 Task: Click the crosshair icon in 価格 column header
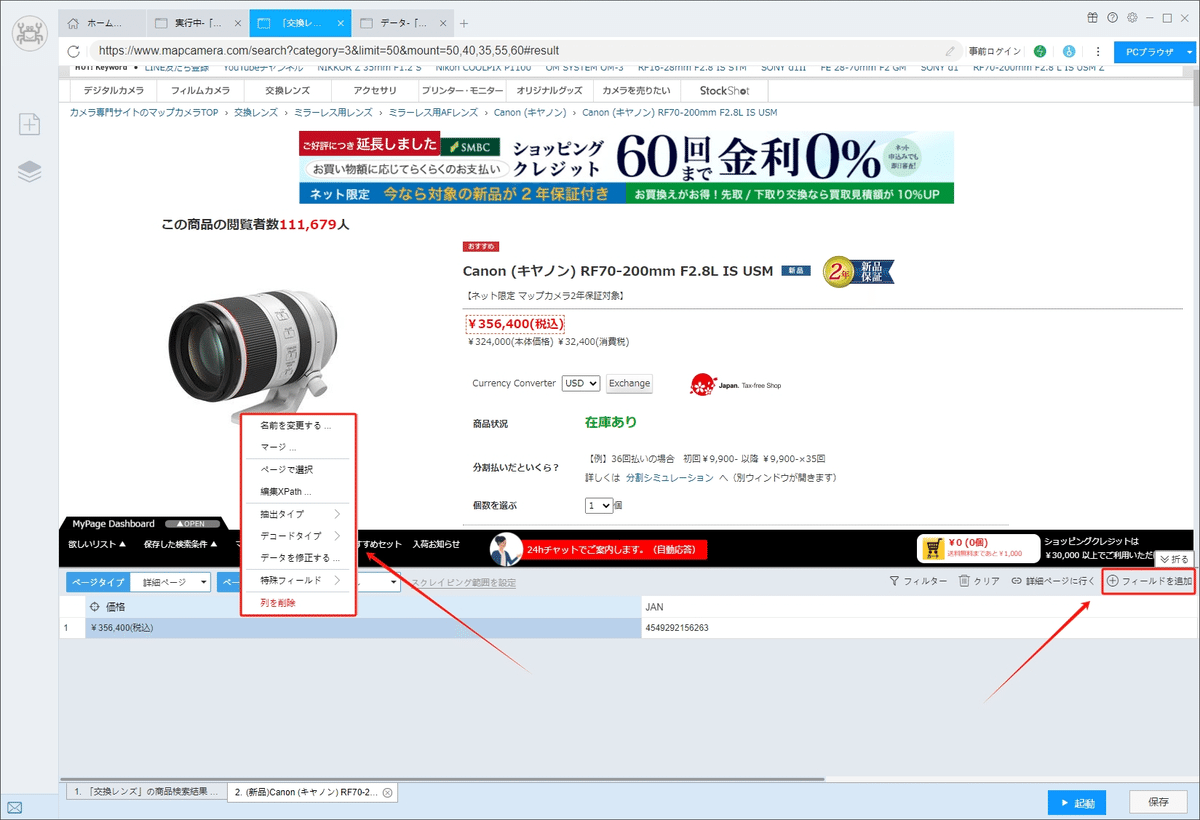(95, 607)
